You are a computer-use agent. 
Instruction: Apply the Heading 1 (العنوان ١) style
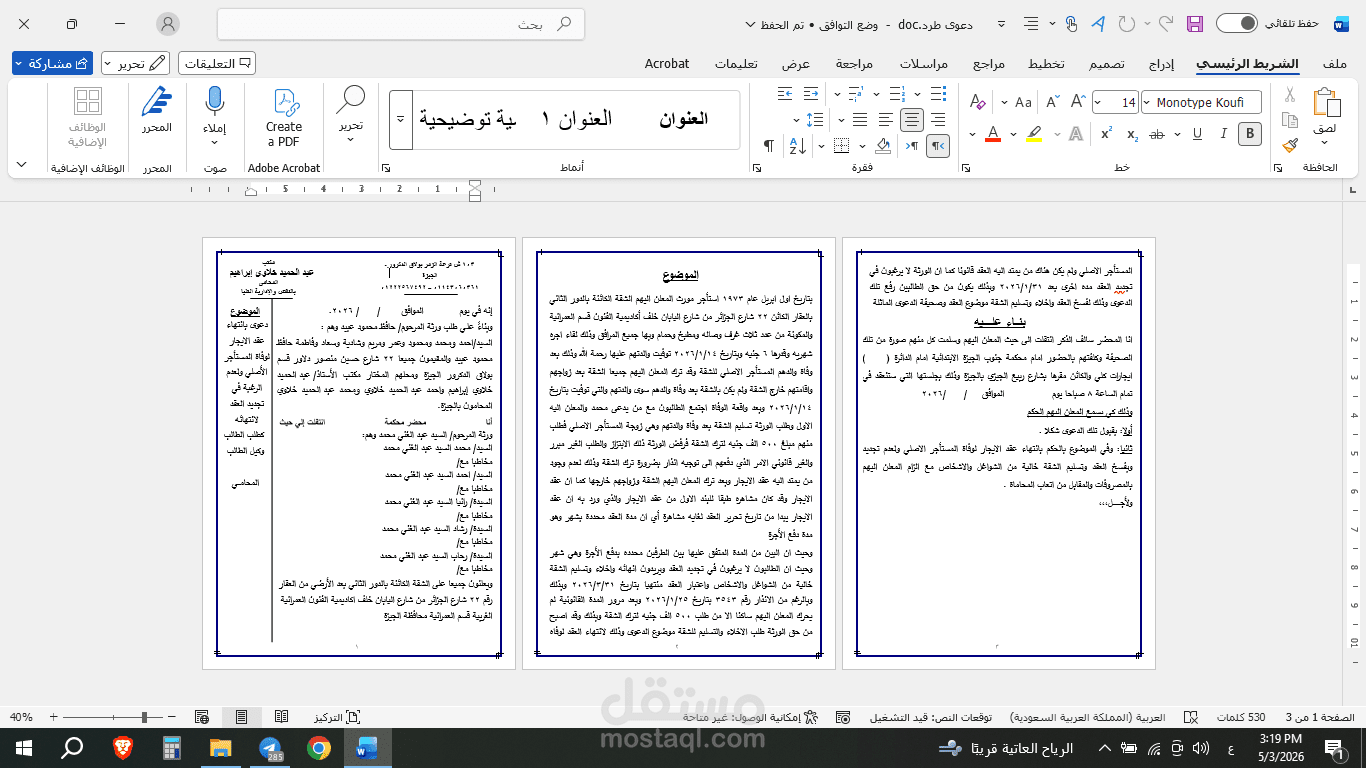[x=577, y=118]
